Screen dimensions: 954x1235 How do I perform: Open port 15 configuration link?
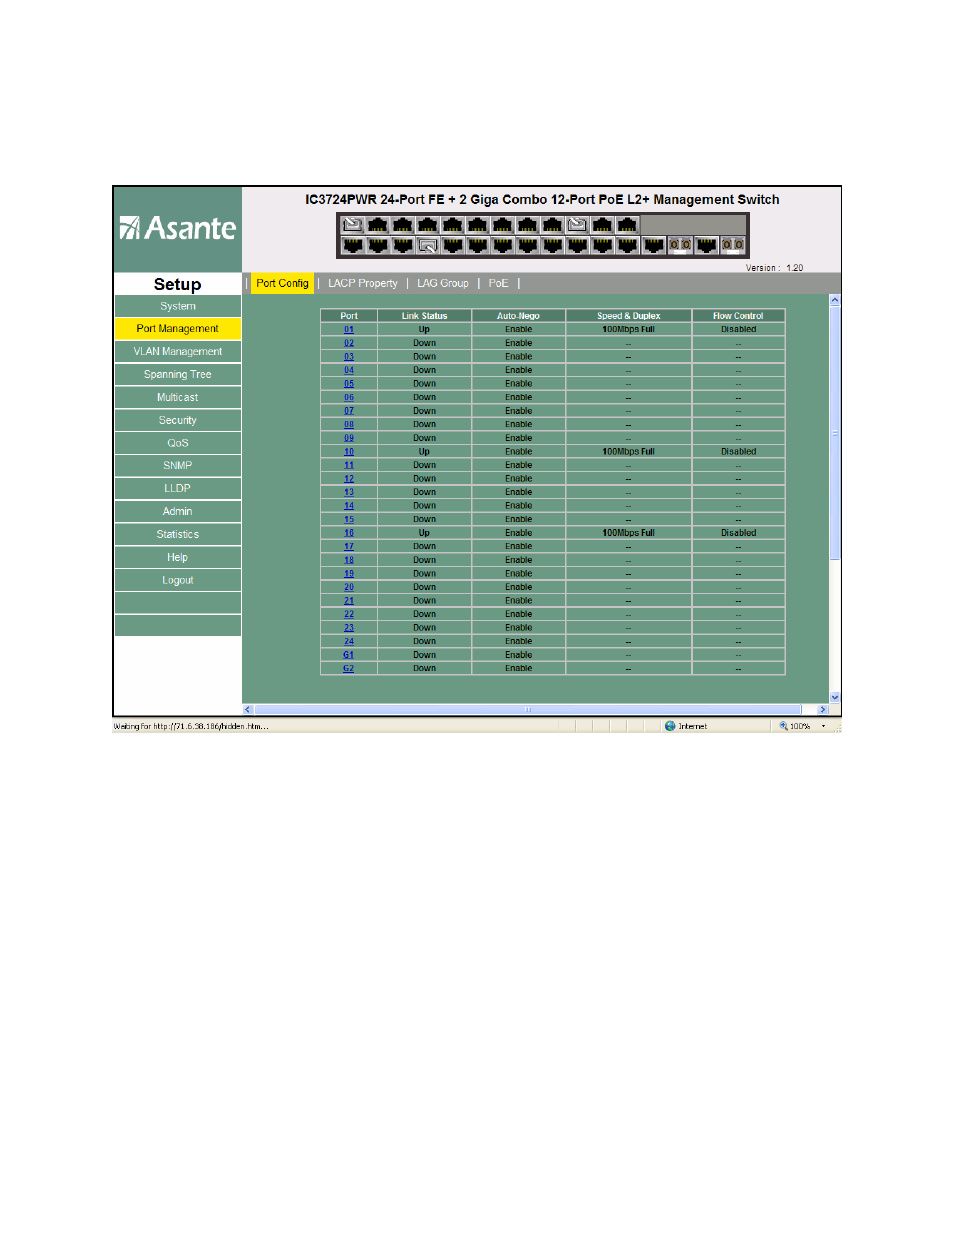[x=349, y=519]
